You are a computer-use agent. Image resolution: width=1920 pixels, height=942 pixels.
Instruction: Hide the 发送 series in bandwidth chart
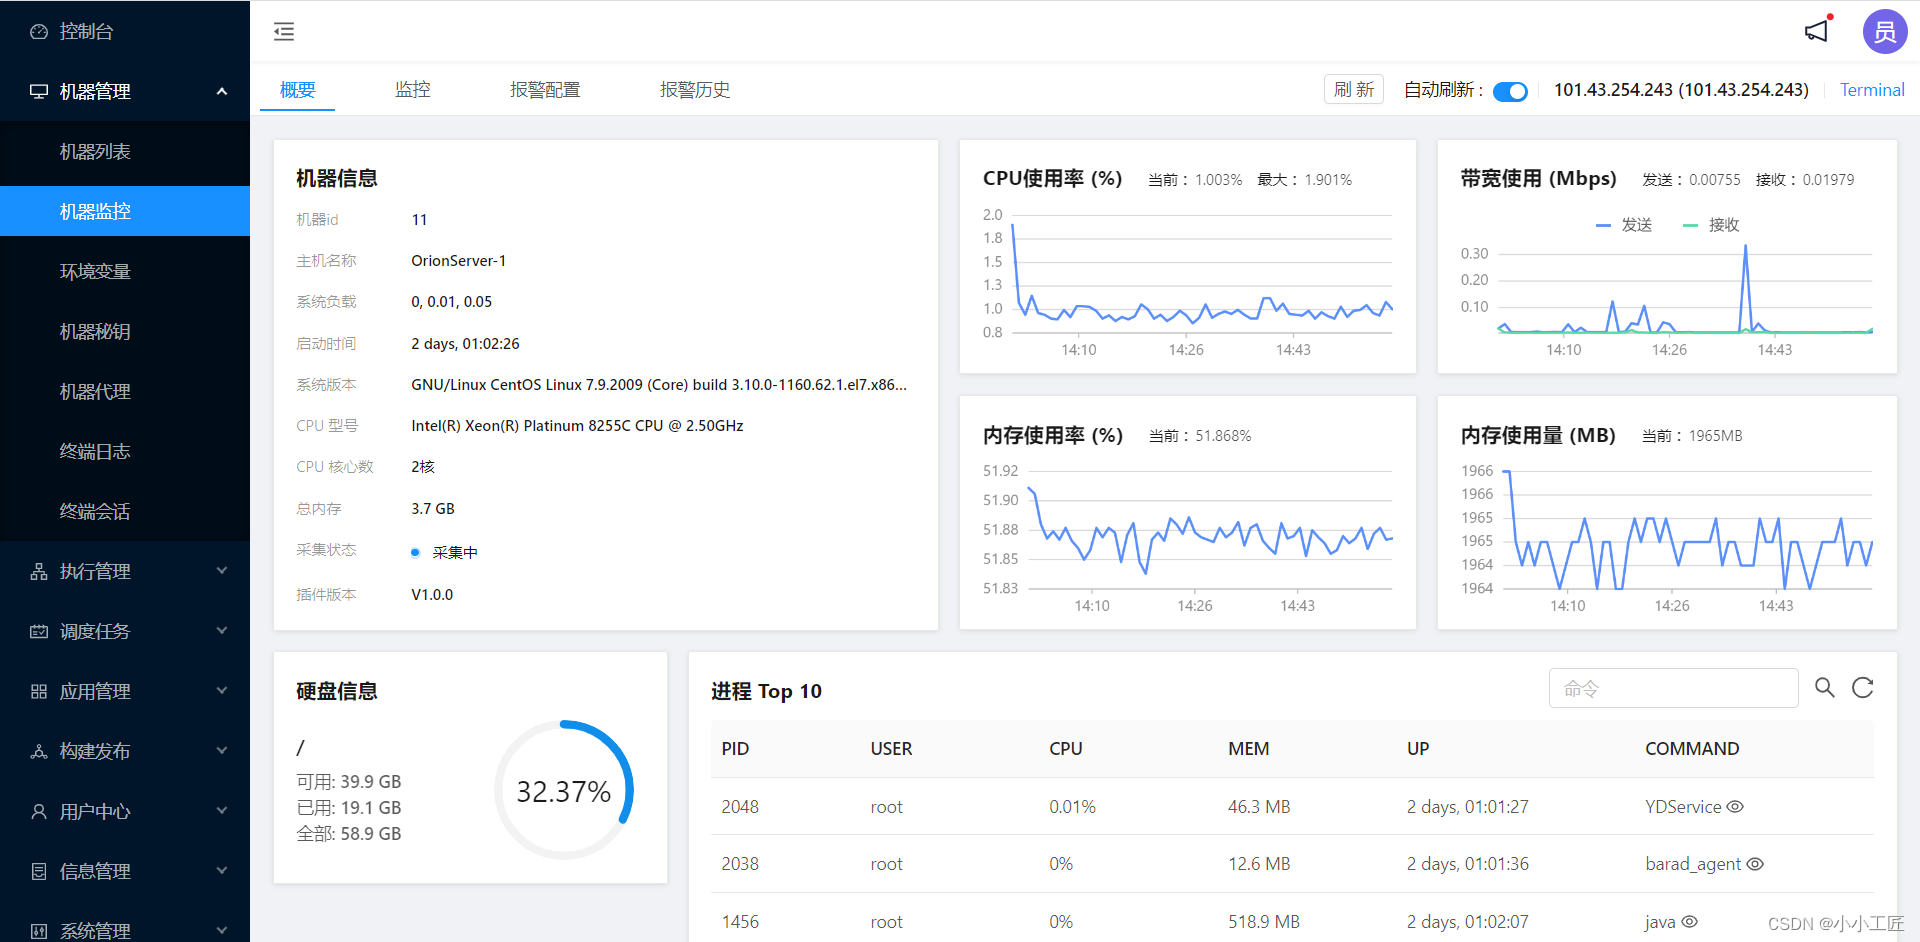pyautogui.click(x=1625, y=224)
